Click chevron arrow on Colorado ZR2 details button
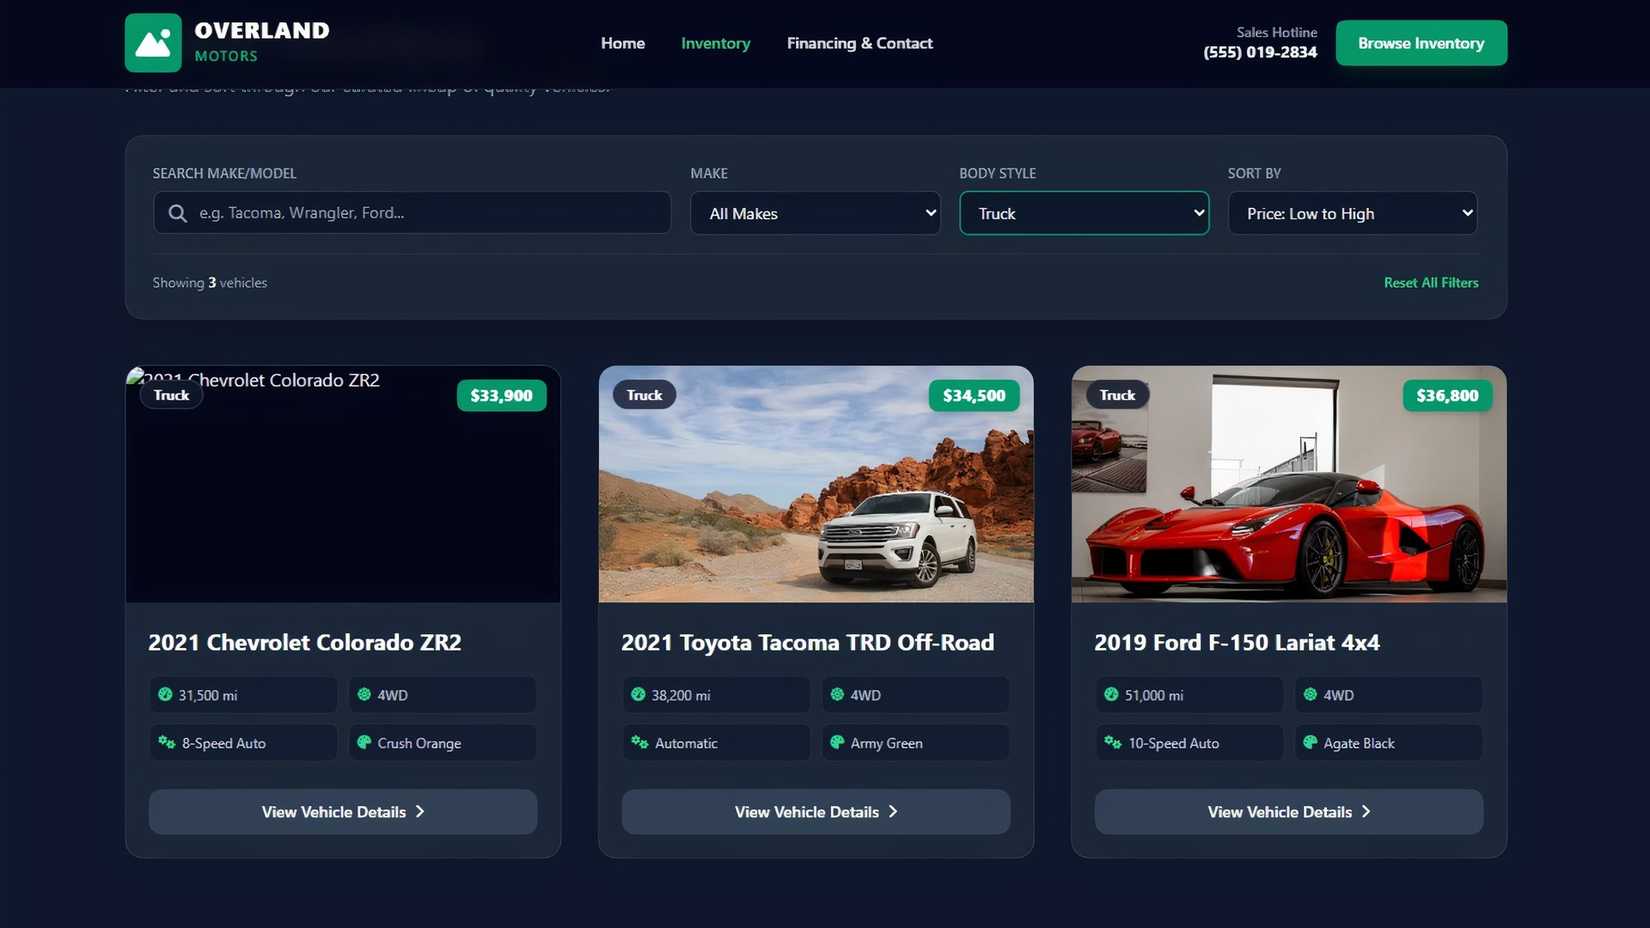Viewport: 1650px width, 928px height. 420,812
